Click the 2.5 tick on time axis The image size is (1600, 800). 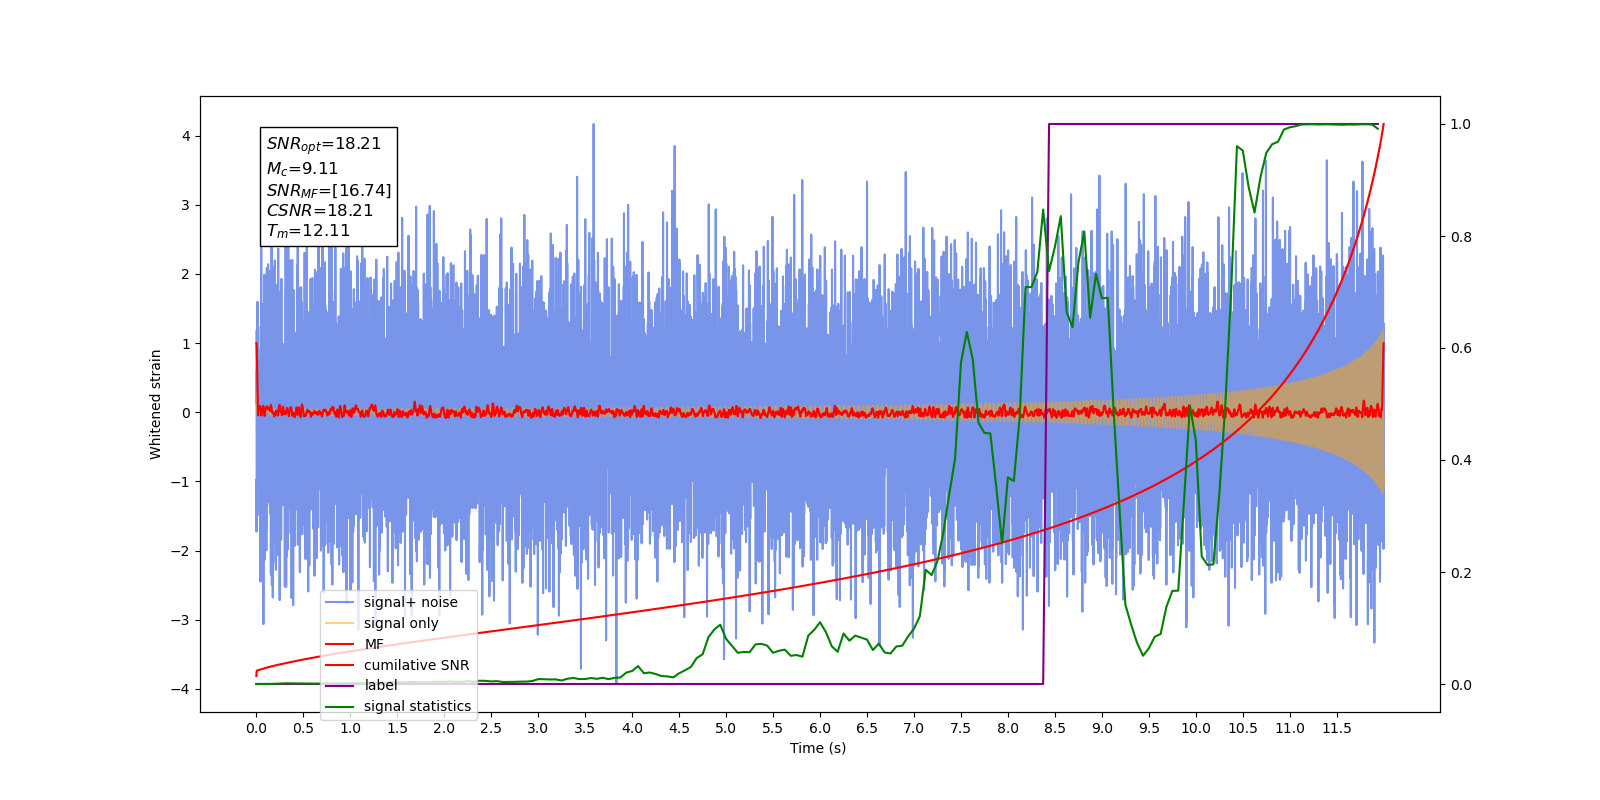[x=491, y=728]
